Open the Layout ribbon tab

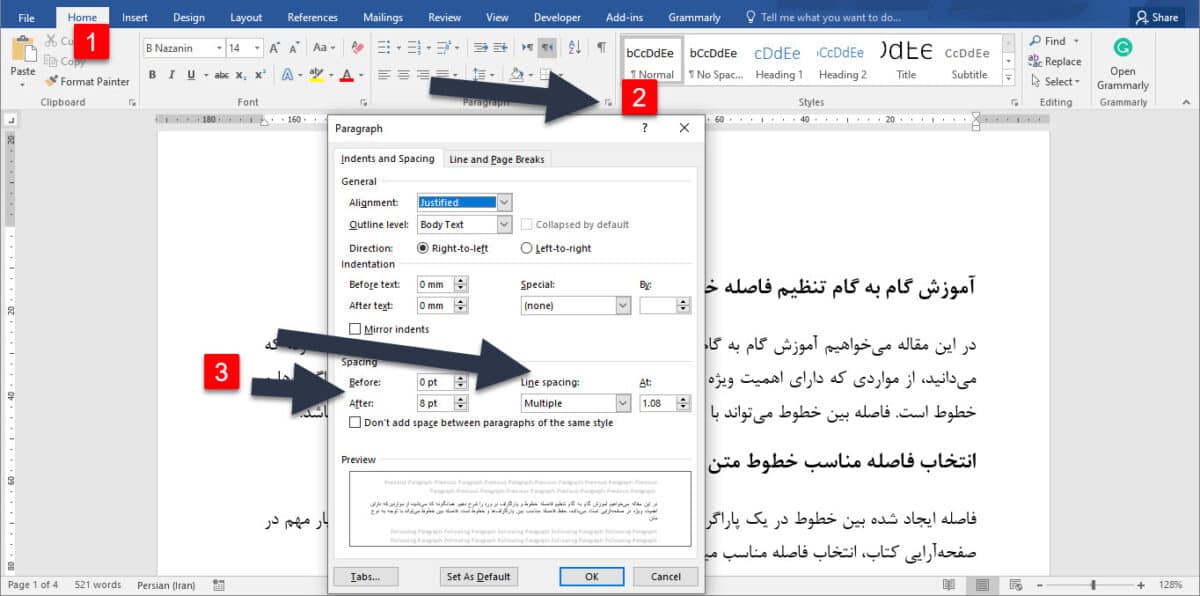(246, 17)
